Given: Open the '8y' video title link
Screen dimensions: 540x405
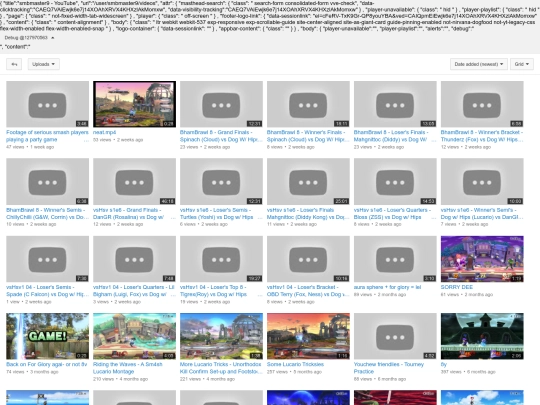Looking at the screenshot, I should 444,364.
